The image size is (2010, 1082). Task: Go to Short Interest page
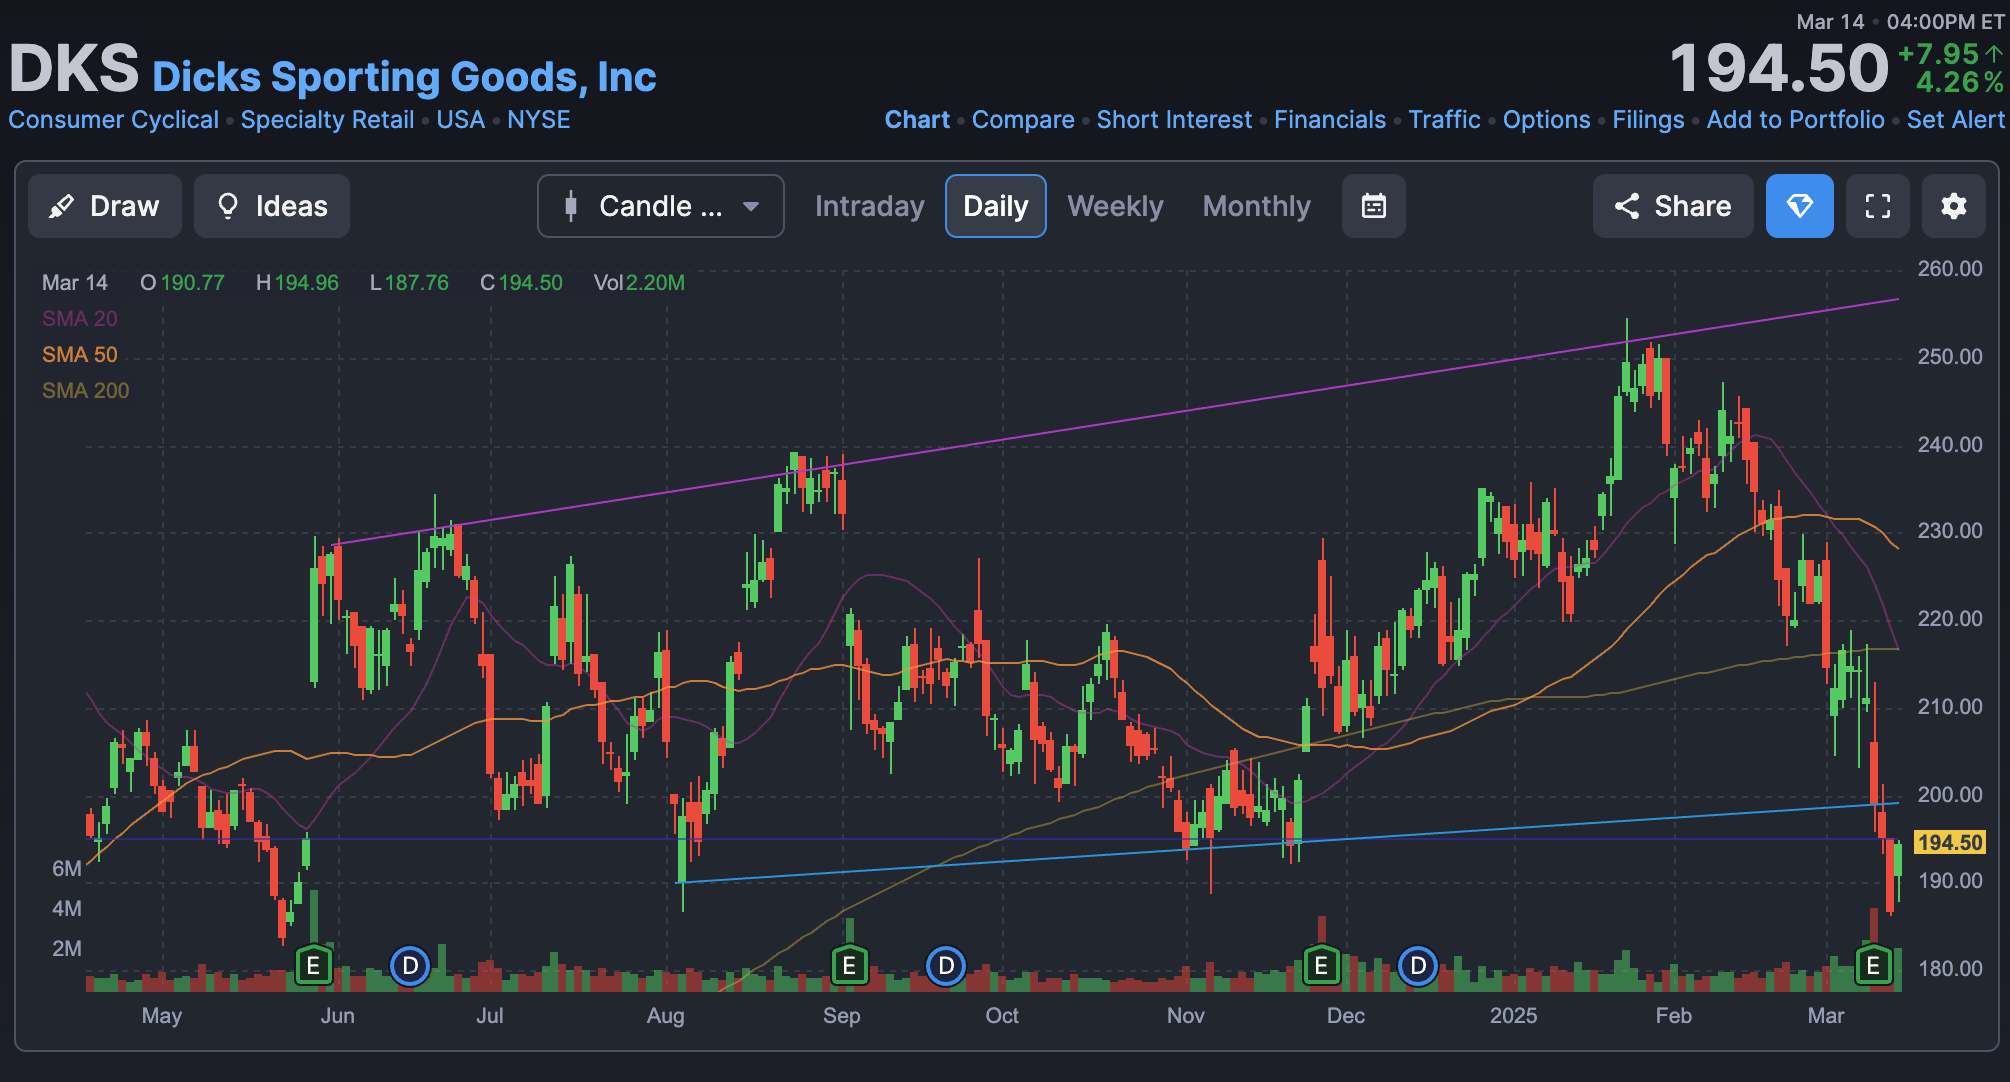click(x=1174, y=120)
